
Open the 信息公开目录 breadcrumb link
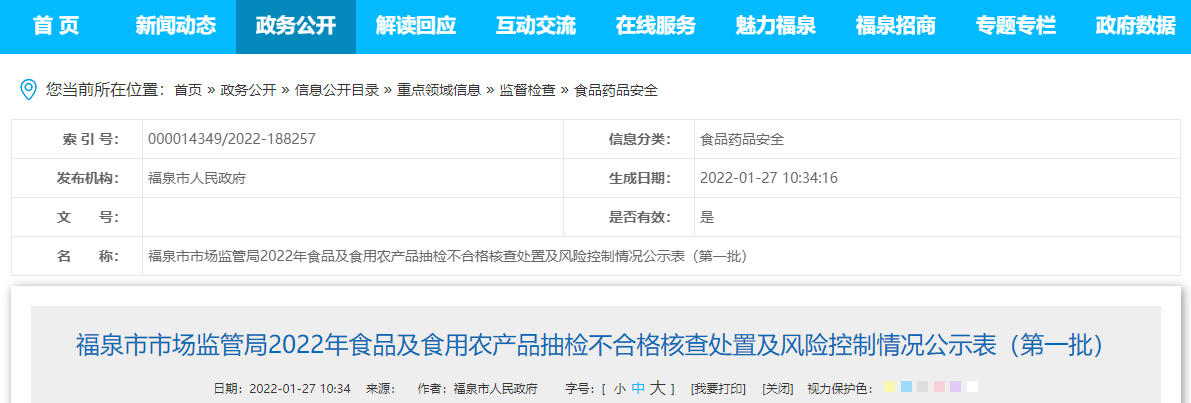pos(336,90)
